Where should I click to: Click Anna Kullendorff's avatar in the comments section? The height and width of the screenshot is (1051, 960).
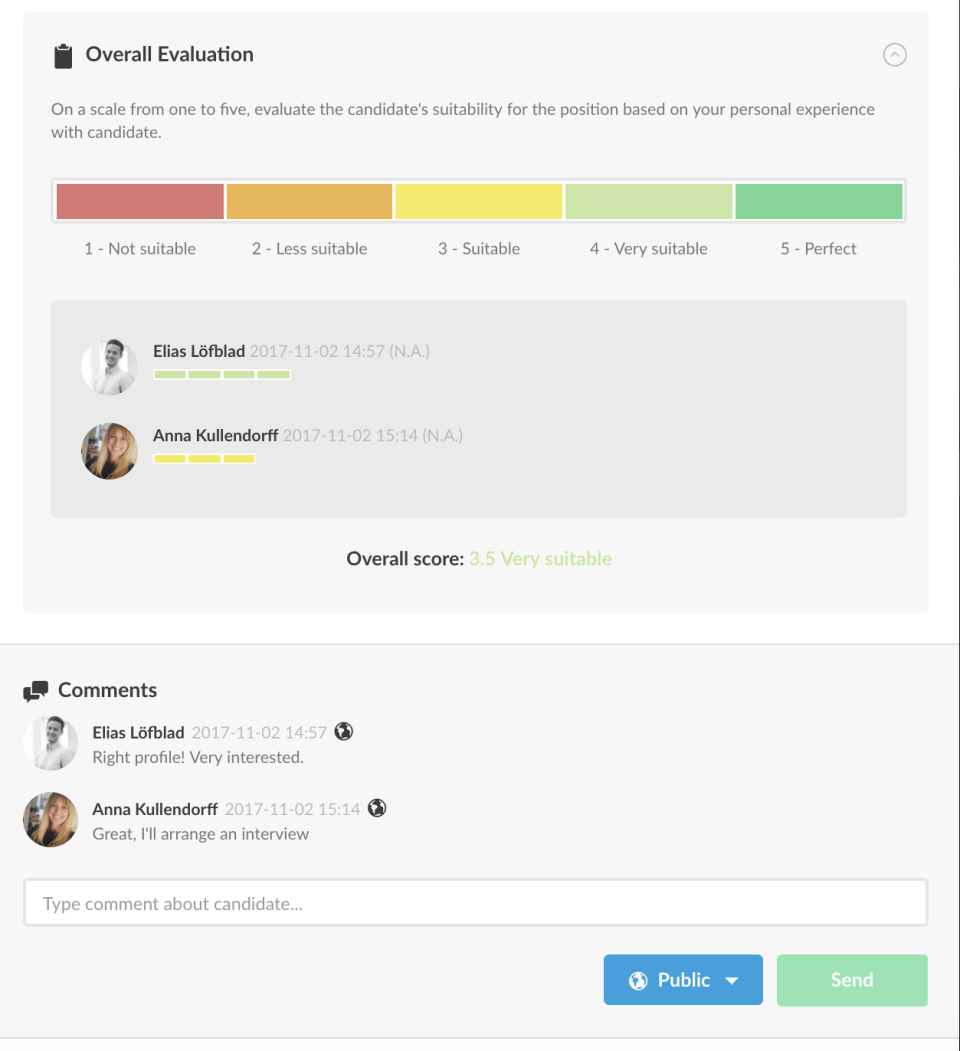(50, 819)
